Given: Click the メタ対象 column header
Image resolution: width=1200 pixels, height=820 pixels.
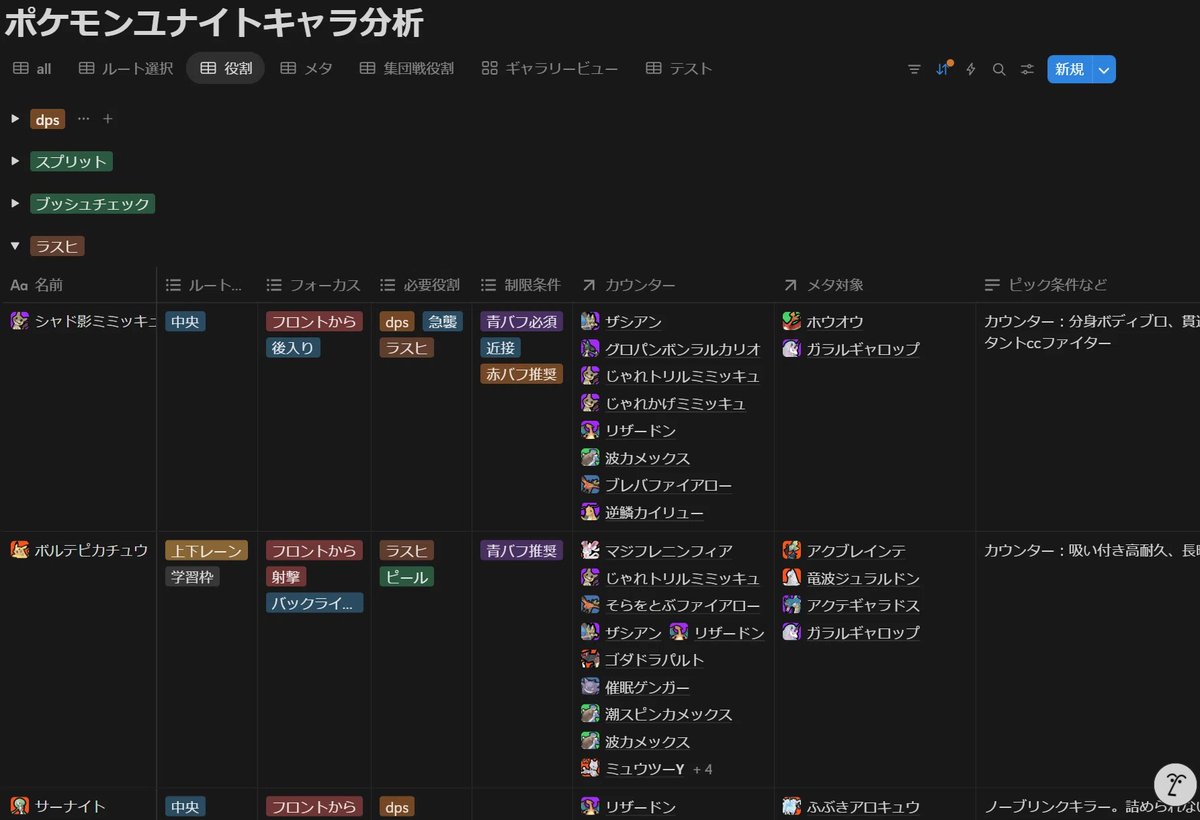Looking at the screenshot, I should (874, 285).
